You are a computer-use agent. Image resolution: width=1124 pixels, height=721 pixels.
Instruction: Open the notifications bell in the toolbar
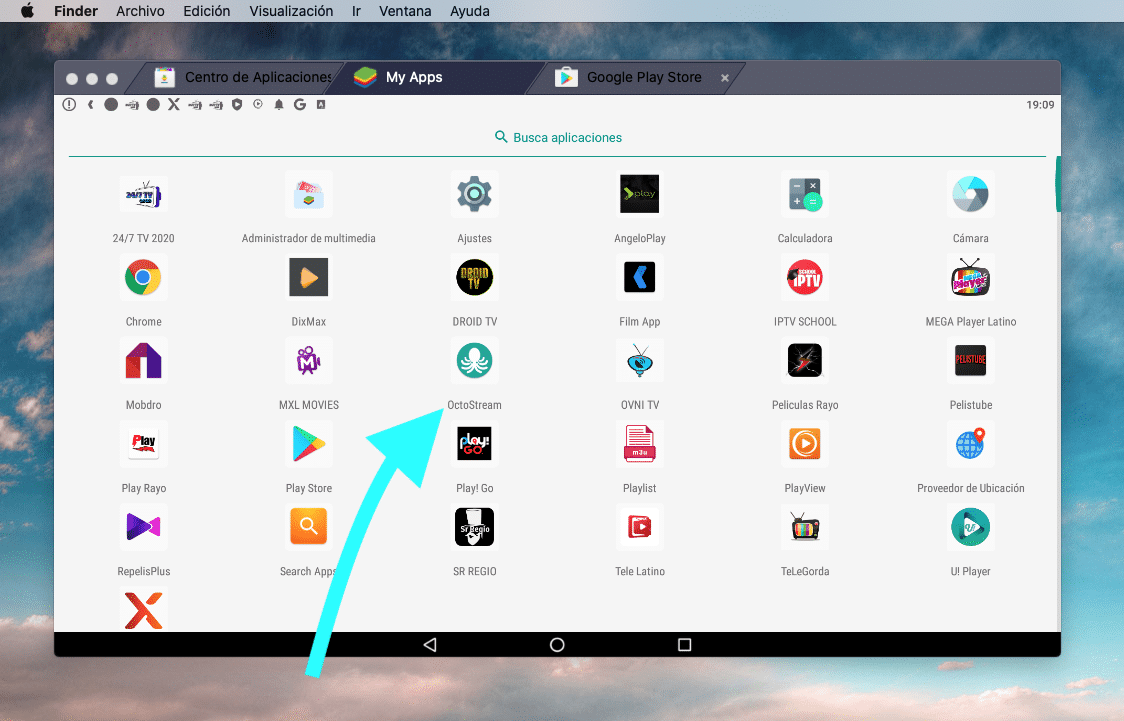click(279, 104)
